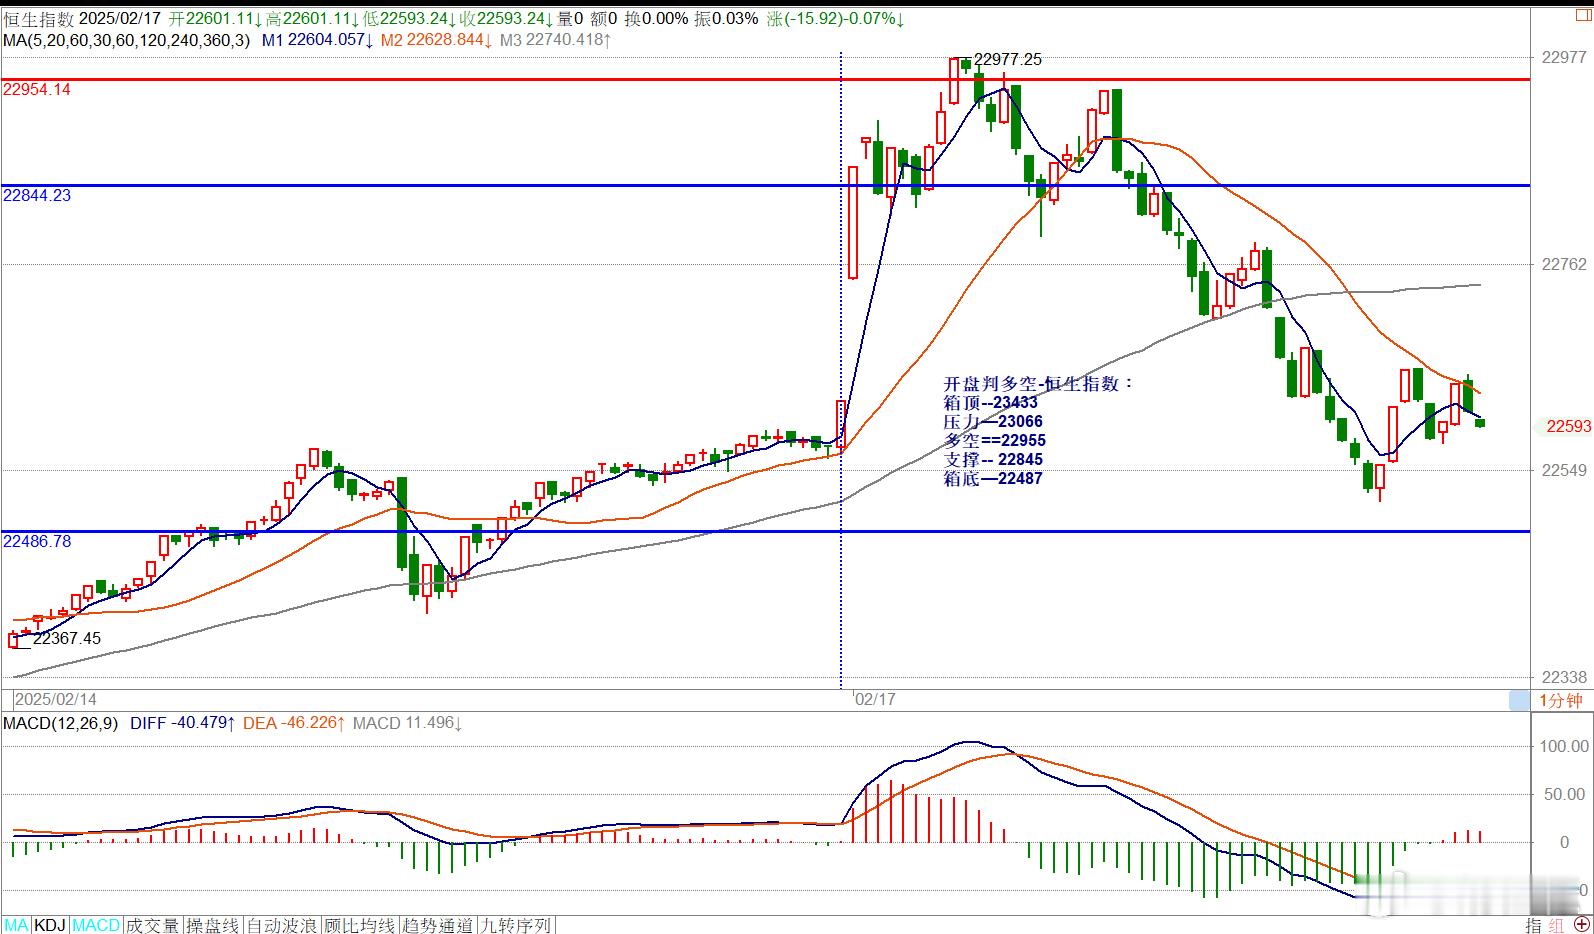Click the M2 22628.844 value
The width and height of the screenshot is (1594, 934).
tap(437, 40)
